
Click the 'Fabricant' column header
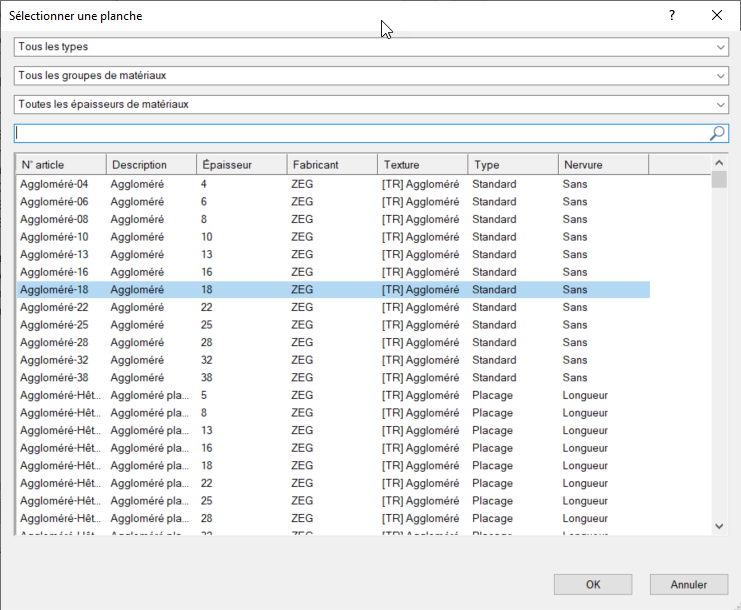tap(331, 165)
